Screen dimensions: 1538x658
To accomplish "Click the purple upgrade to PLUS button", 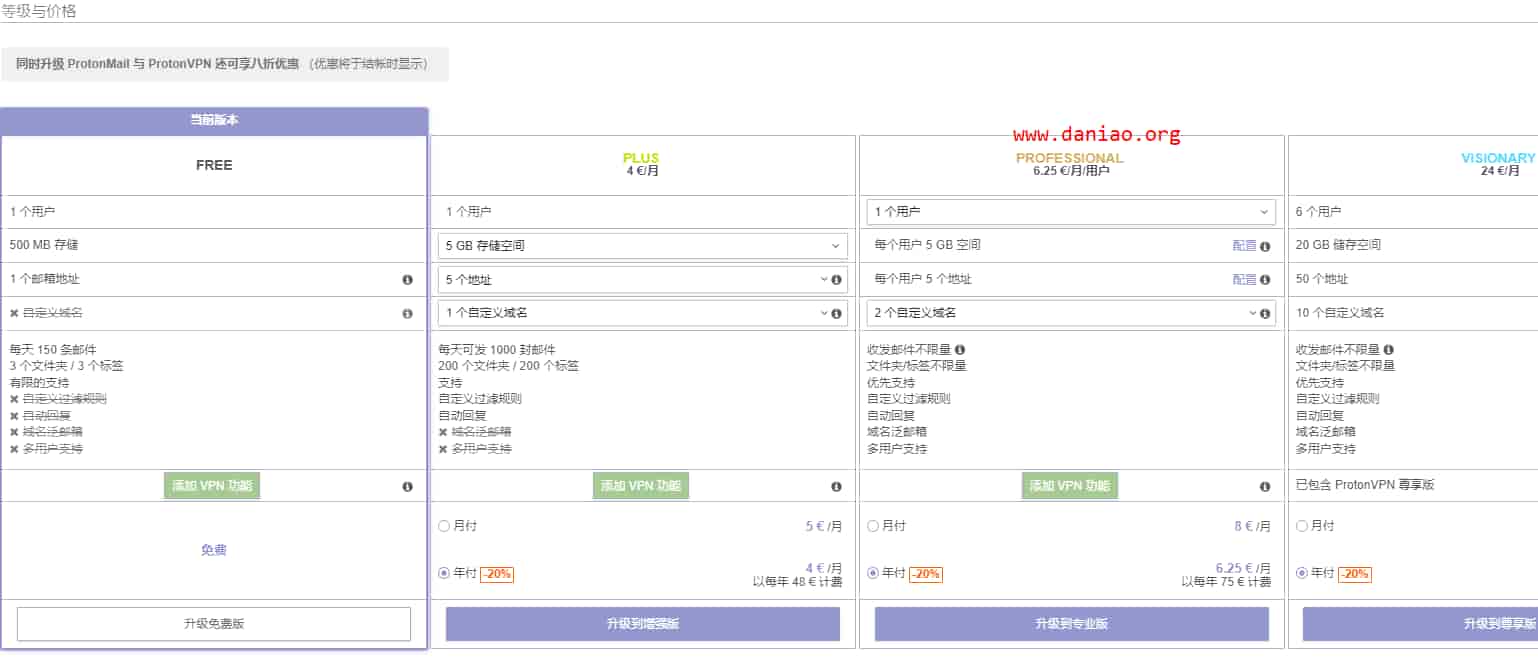I will [643, 624].
